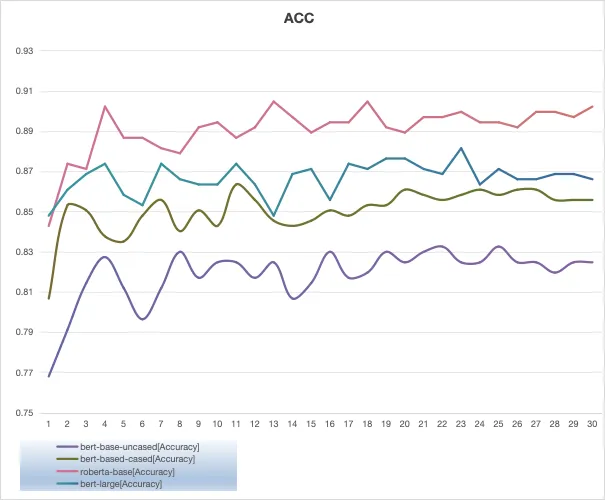
Task: Select the roberta-base[Accuracy] legend entry
Action: [x=116, y=471]
